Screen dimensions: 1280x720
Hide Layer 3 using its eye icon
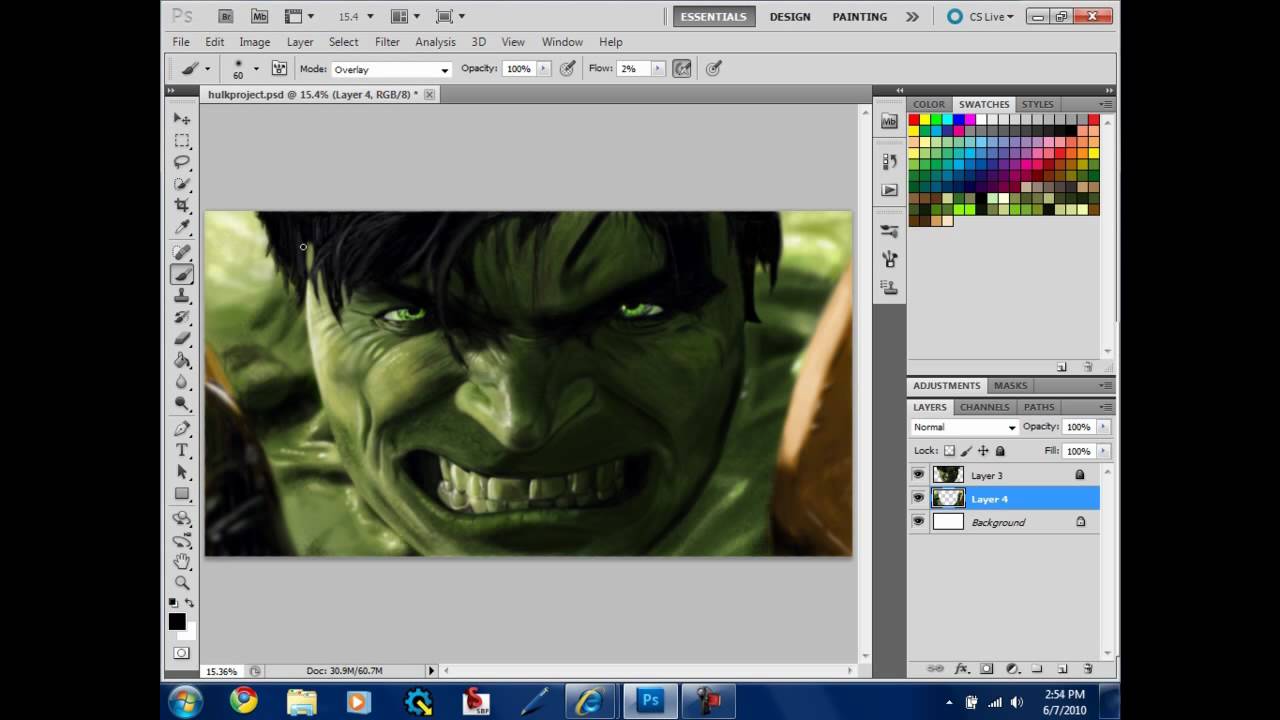coord(919,475)
